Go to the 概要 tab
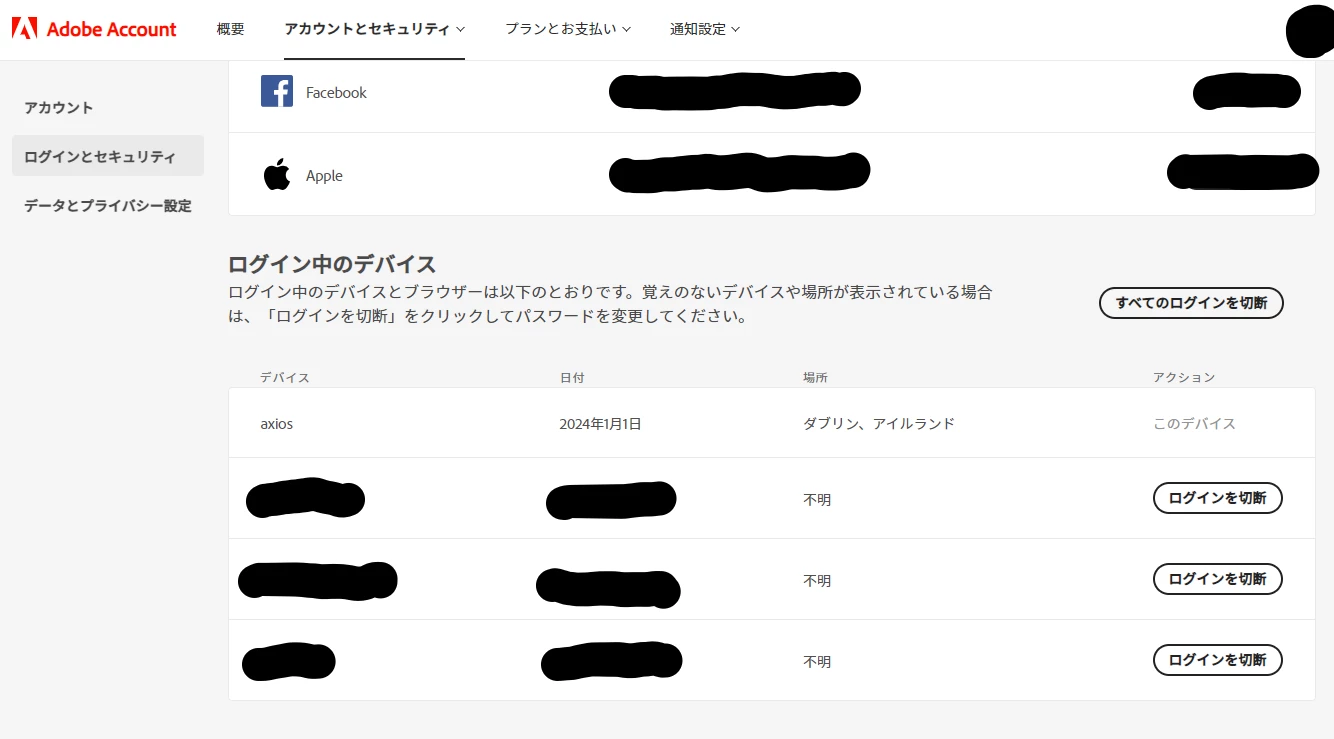Viewport: 1334px width, 739px height. coord(230,29)
